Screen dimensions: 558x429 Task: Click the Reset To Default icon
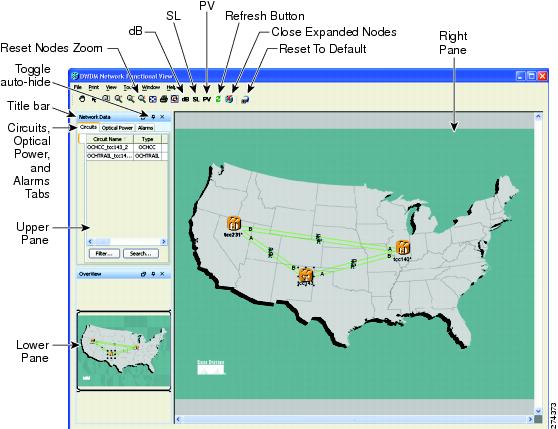pos(245,100)
